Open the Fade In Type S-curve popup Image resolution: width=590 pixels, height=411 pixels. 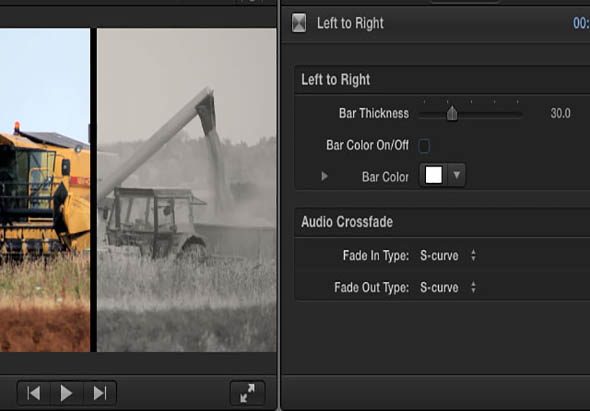pos(448,256)
